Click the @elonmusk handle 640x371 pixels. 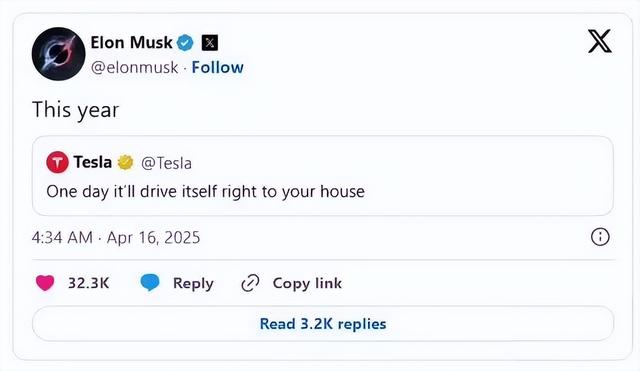click(134, 67)
